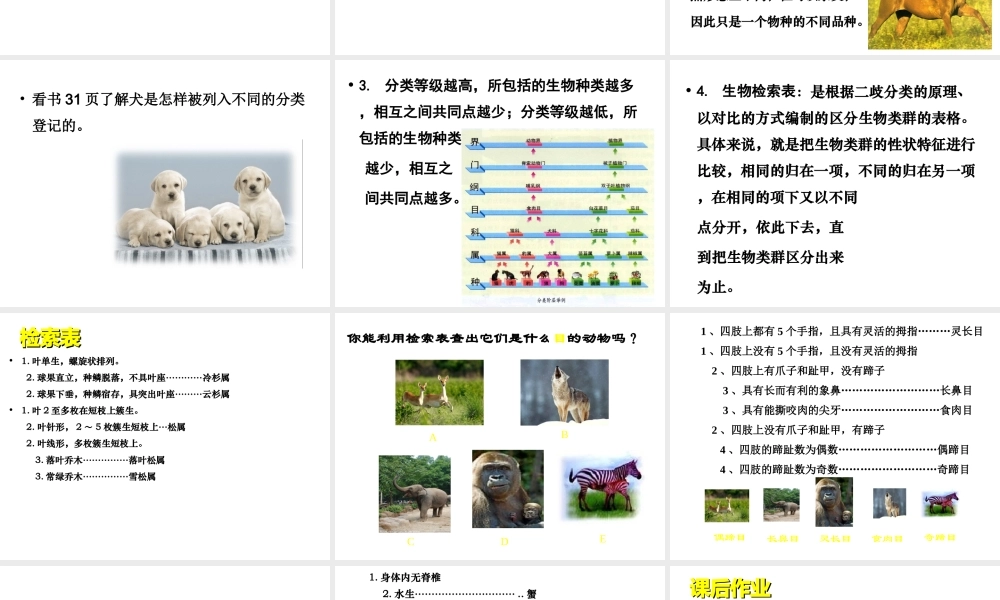Click the yellow caption 偶蹄目 under the deer

coord(730,538)
